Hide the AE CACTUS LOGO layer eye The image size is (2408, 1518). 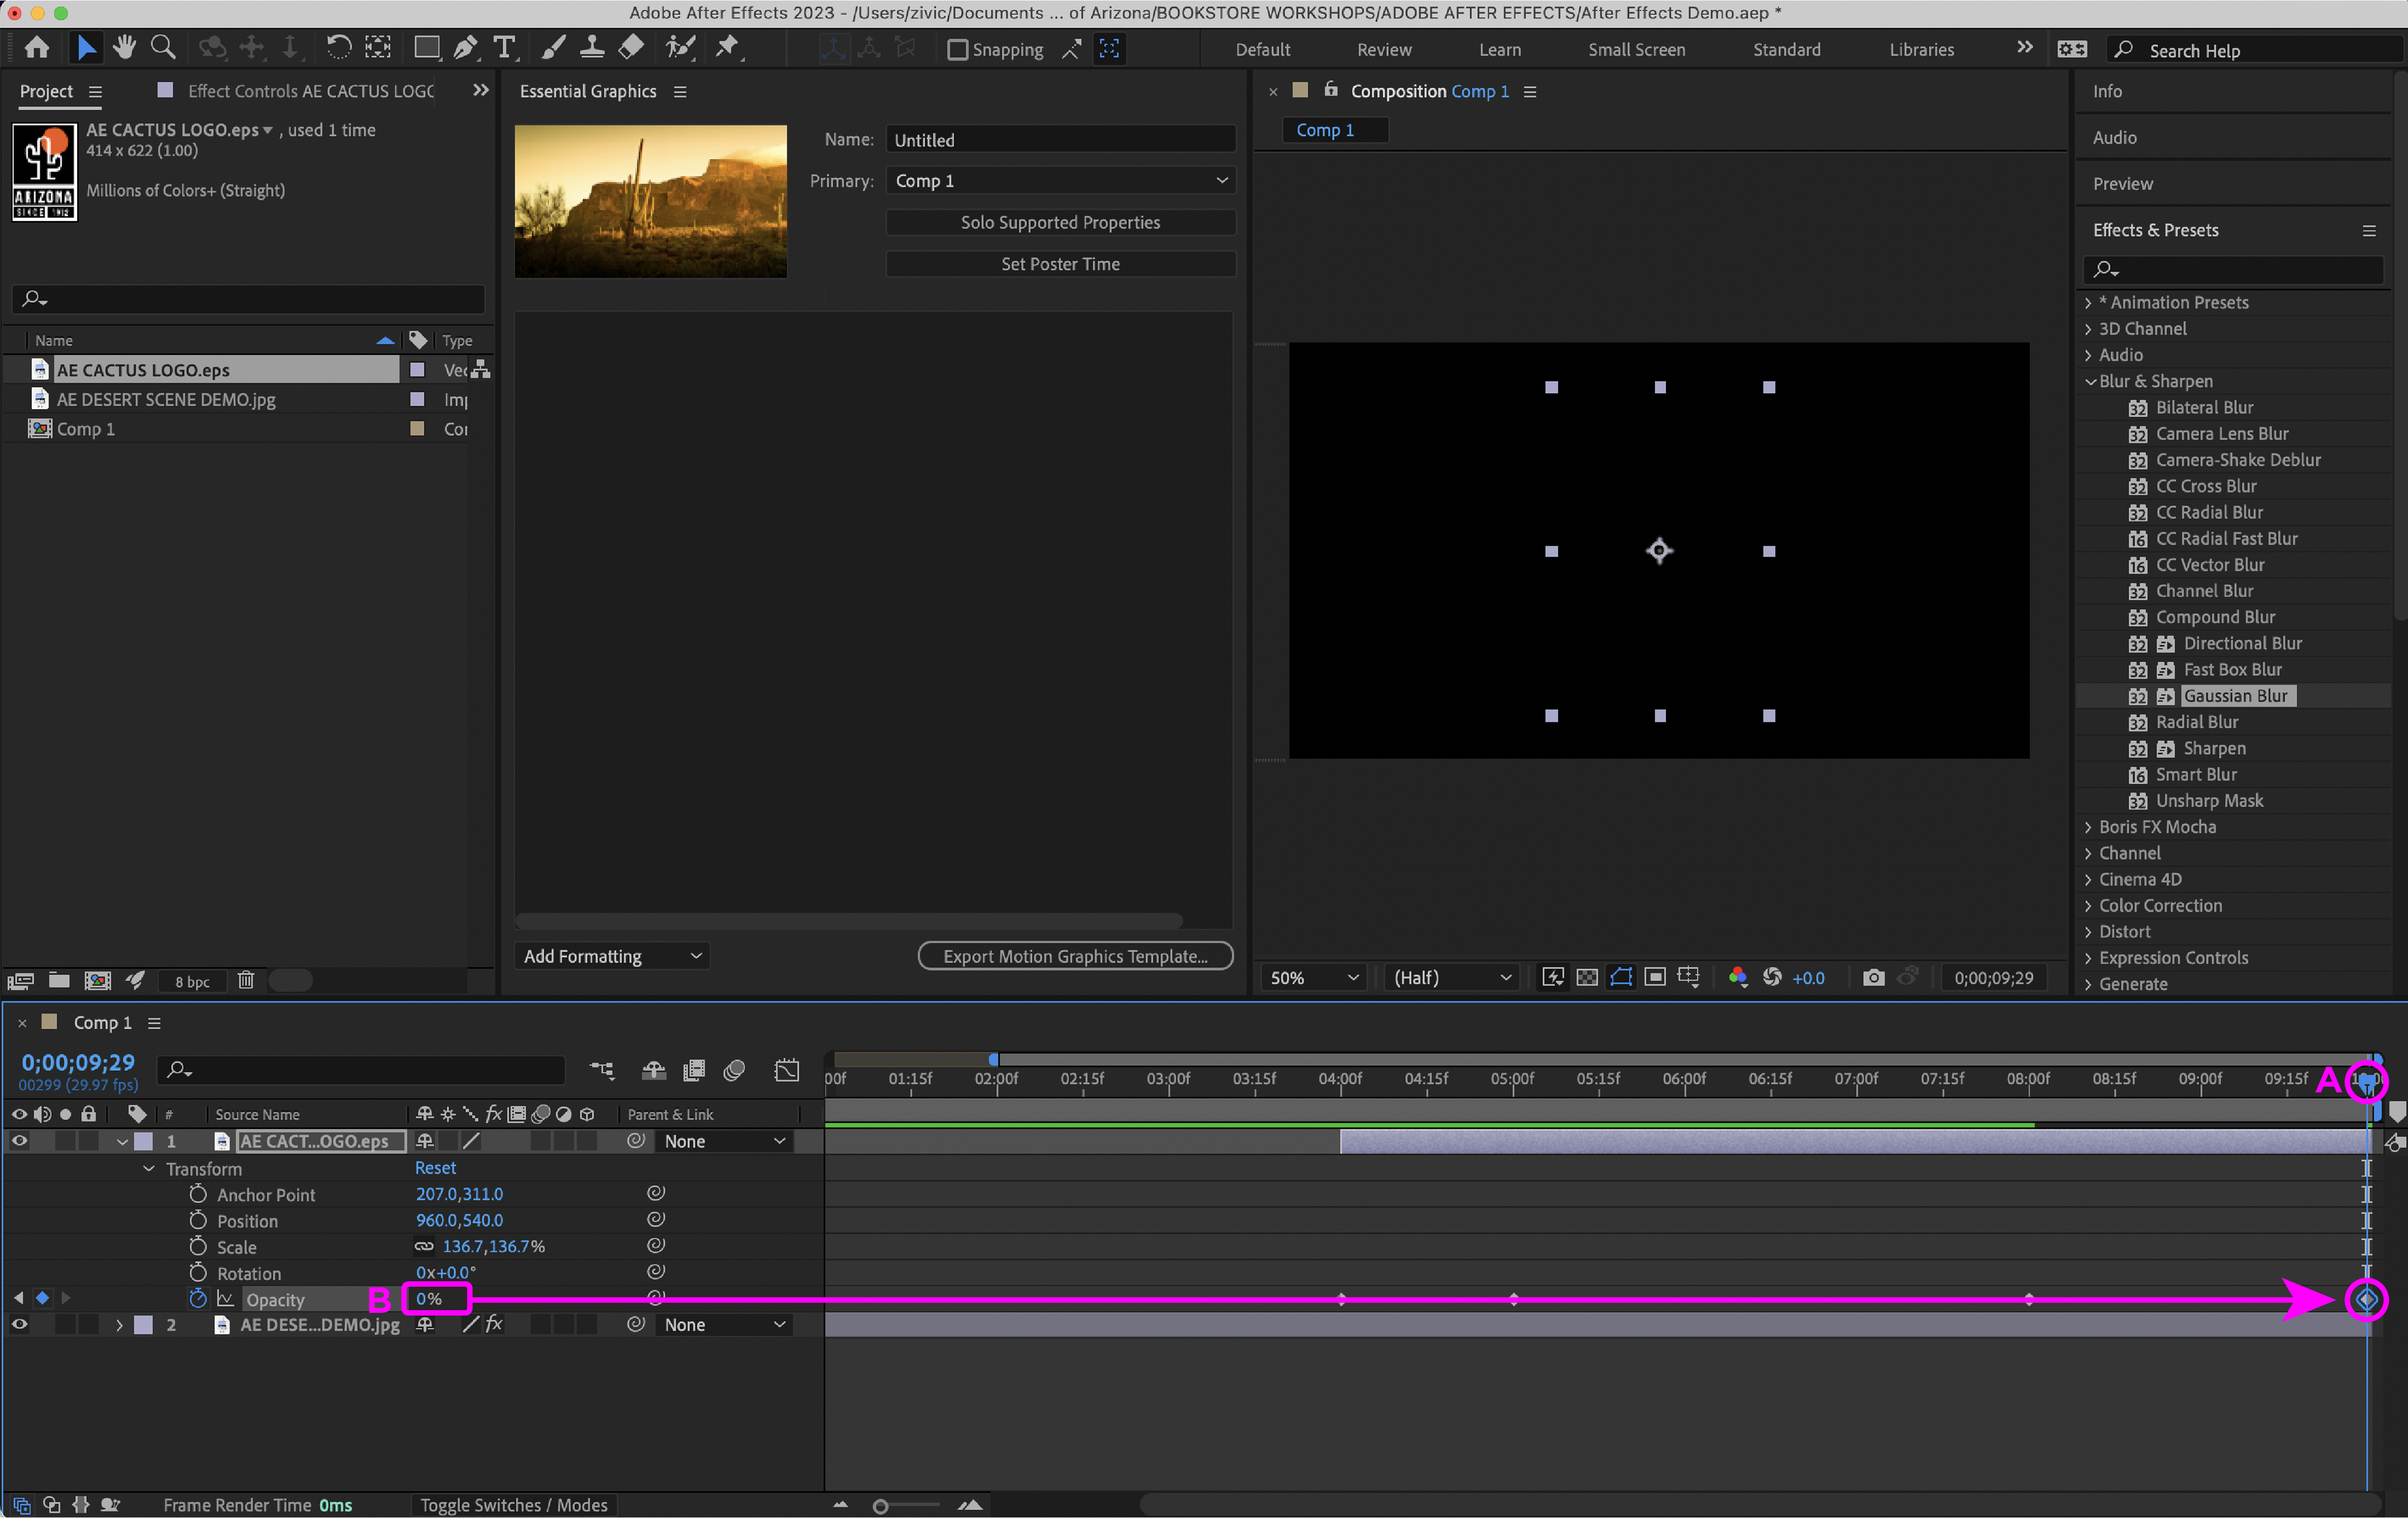(x=19, y=1141)
